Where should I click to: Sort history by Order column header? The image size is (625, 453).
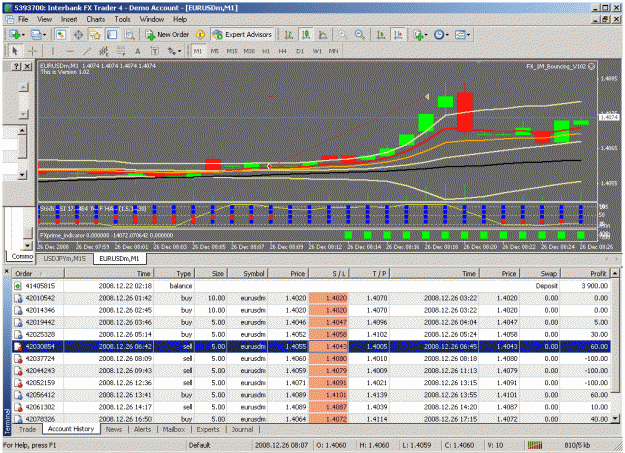coord(38,274)
